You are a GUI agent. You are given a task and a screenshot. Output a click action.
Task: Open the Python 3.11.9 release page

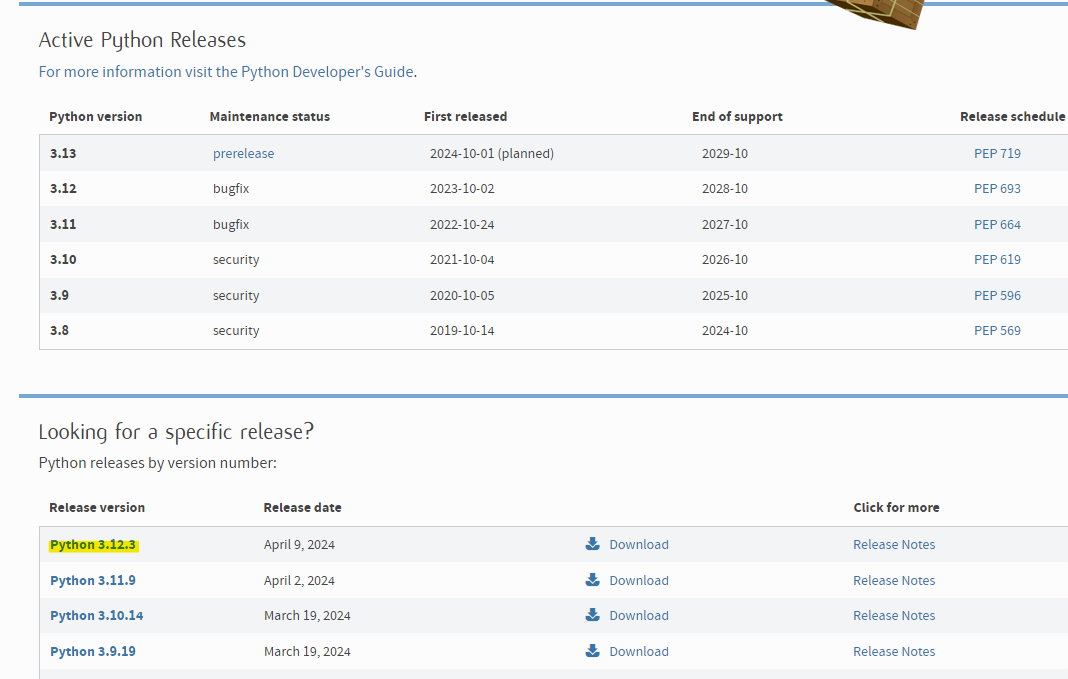[93, 580]
